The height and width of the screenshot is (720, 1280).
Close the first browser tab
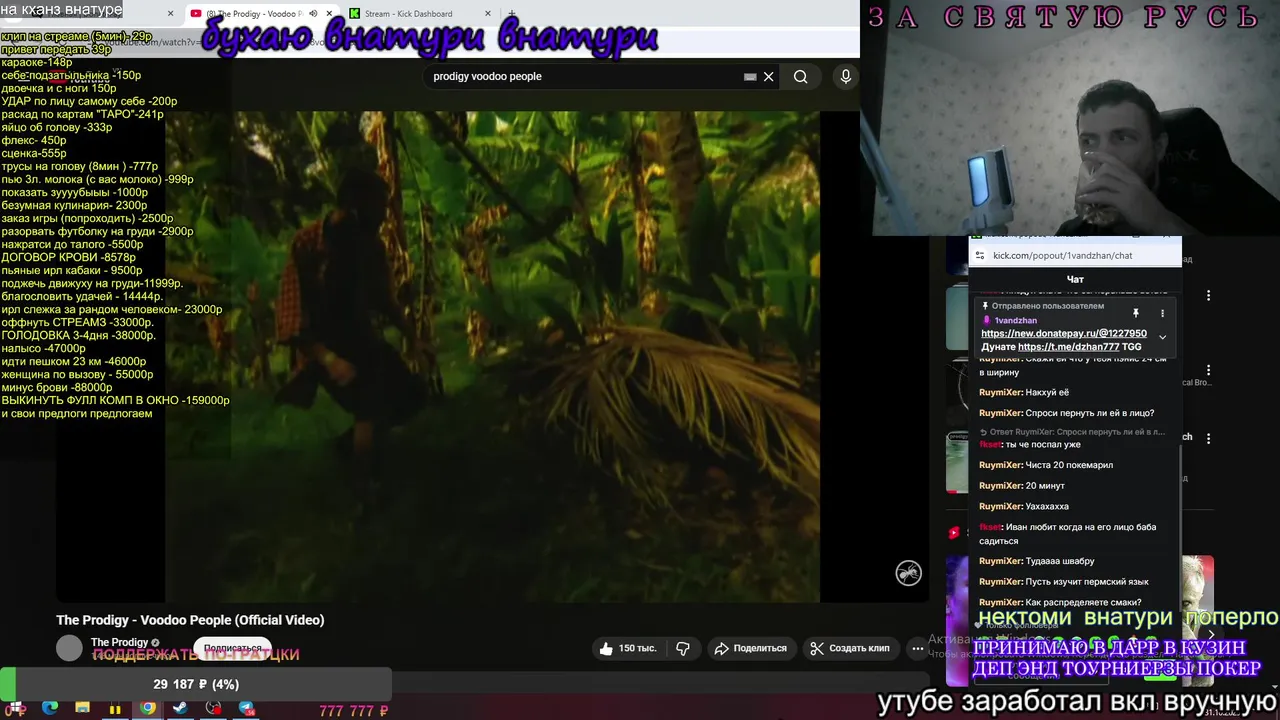[x=170, y=13]
